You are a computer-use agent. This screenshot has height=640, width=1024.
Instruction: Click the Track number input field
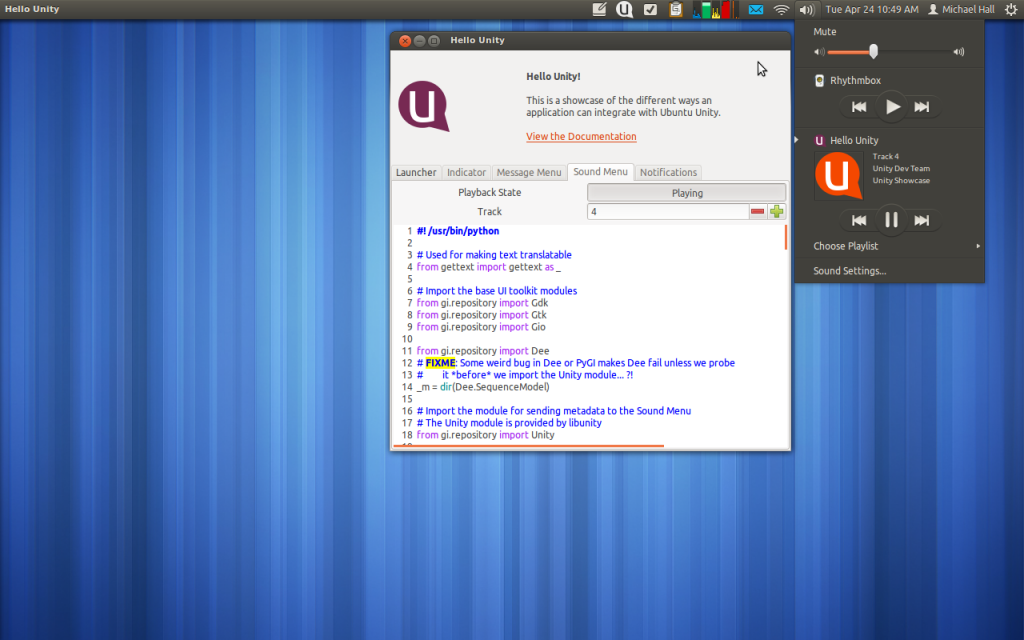(668, 212)
